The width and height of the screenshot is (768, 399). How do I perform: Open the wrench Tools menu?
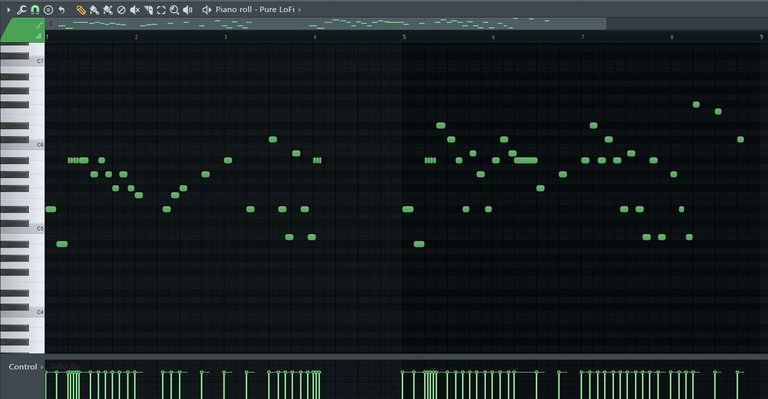pos(22,9)
